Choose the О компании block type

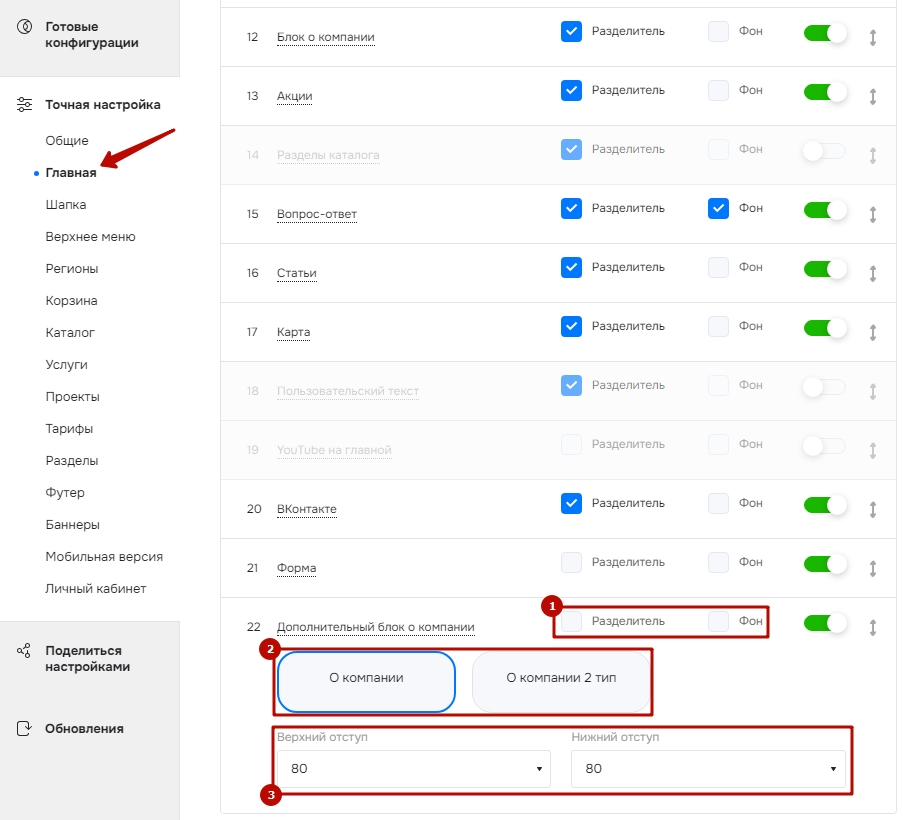(366, 682)
